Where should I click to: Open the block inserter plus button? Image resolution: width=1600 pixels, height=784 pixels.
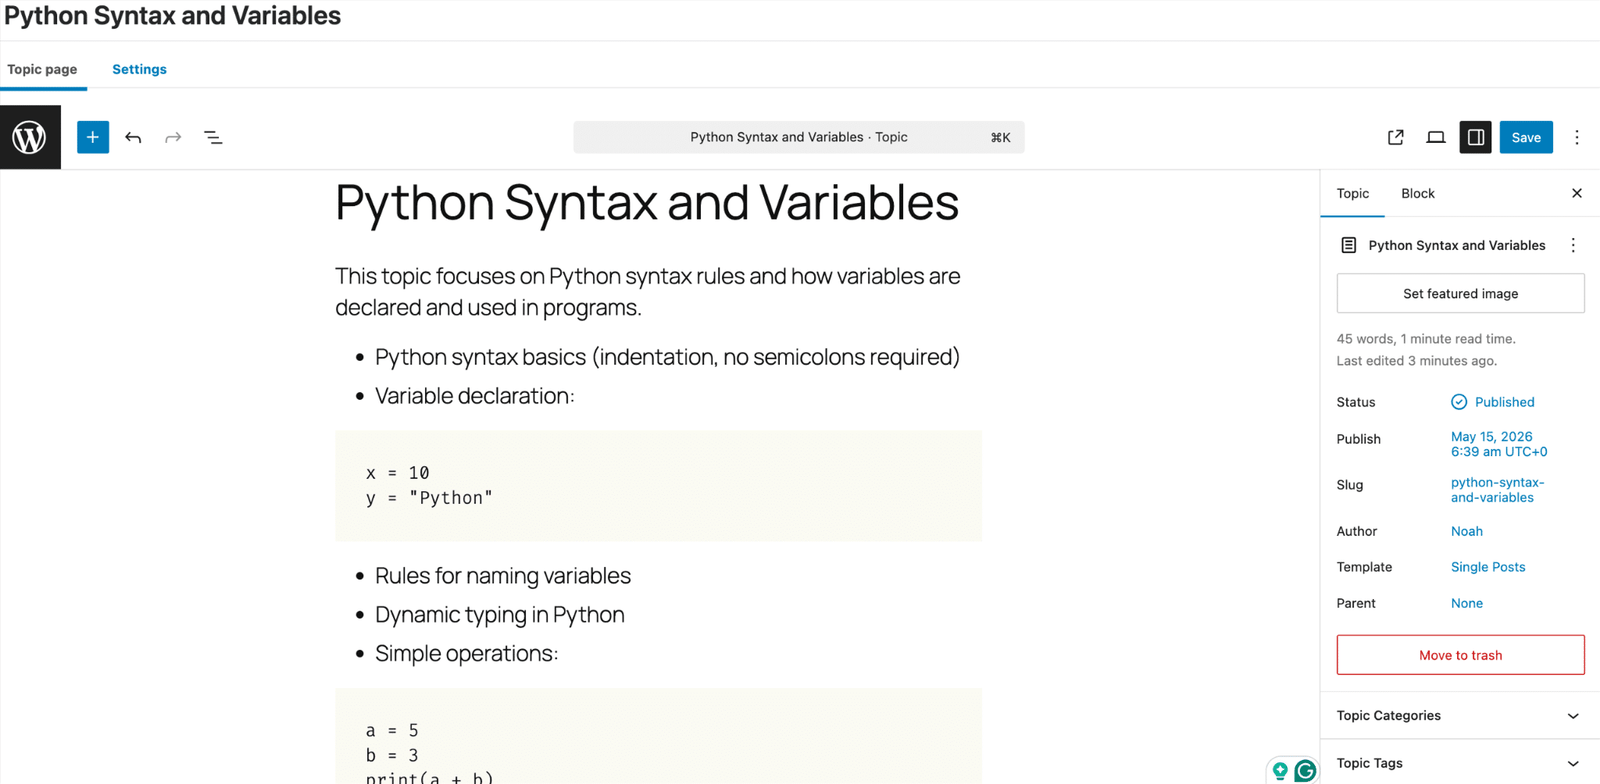pyautogui.click(x=93, y=137)
